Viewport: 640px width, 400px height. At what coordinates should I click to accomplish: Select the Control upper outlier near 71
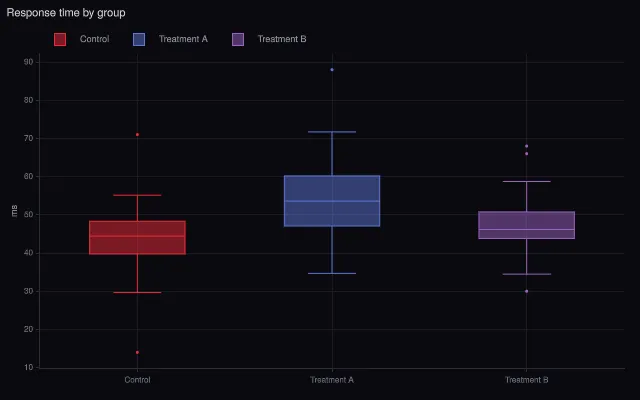(x=137, y=135)
